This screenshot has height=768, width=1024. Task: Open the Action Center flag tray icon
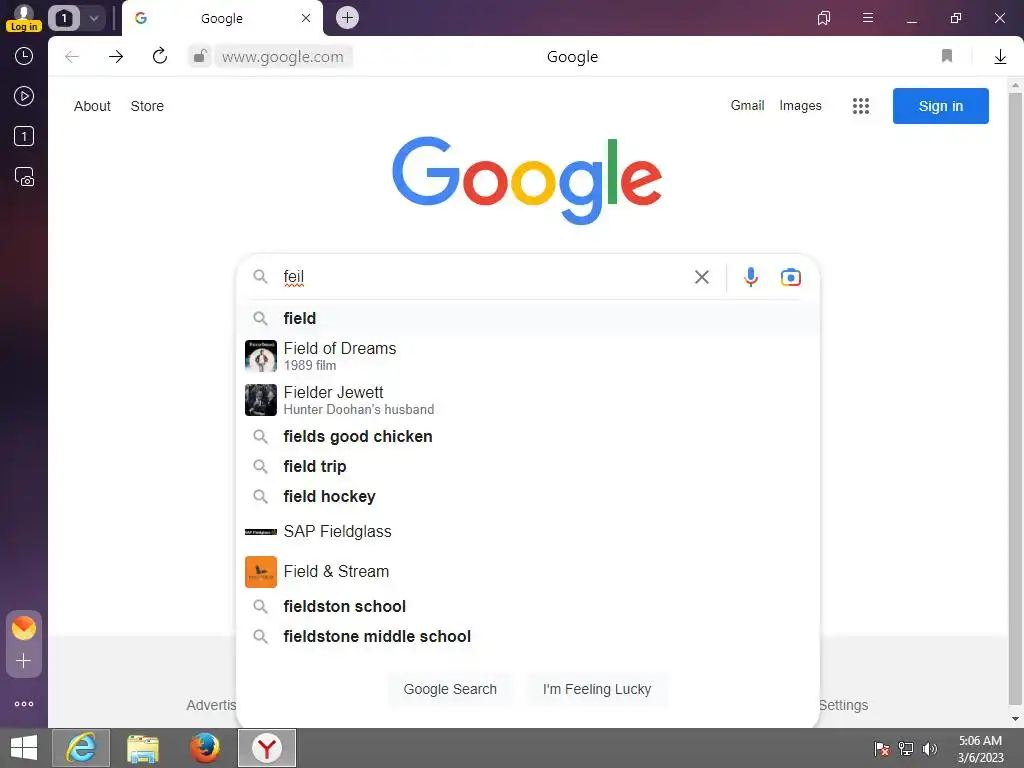[x=882, y=748]
